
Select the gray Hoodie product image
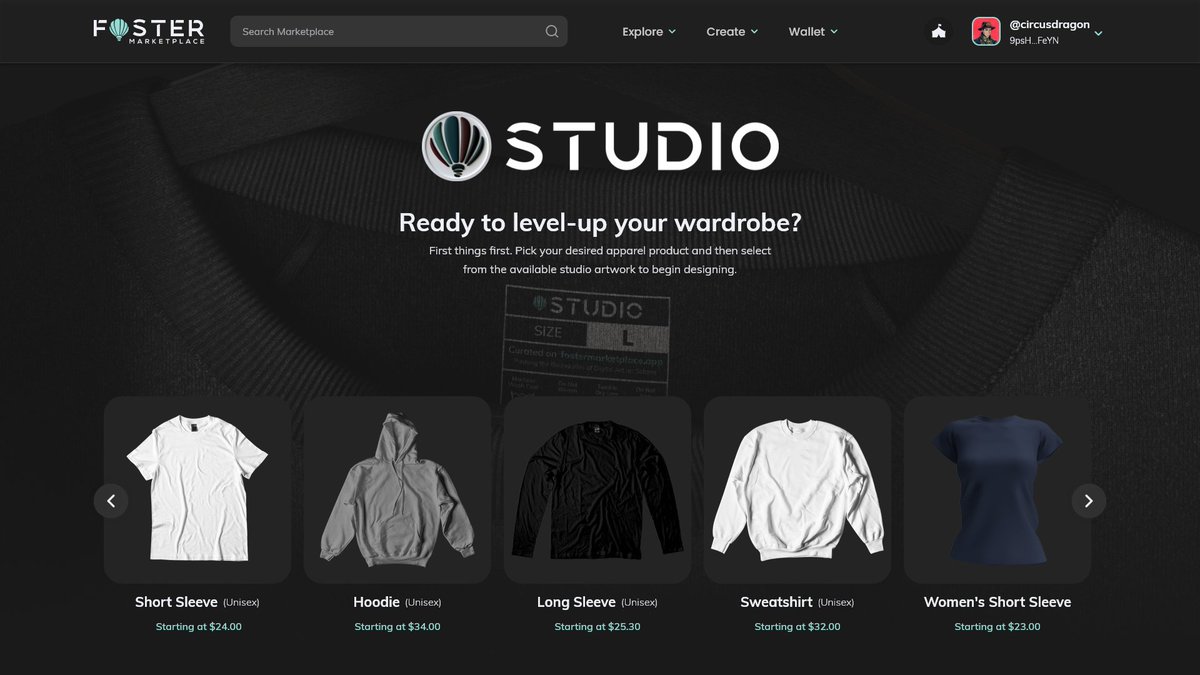[397, 490]
